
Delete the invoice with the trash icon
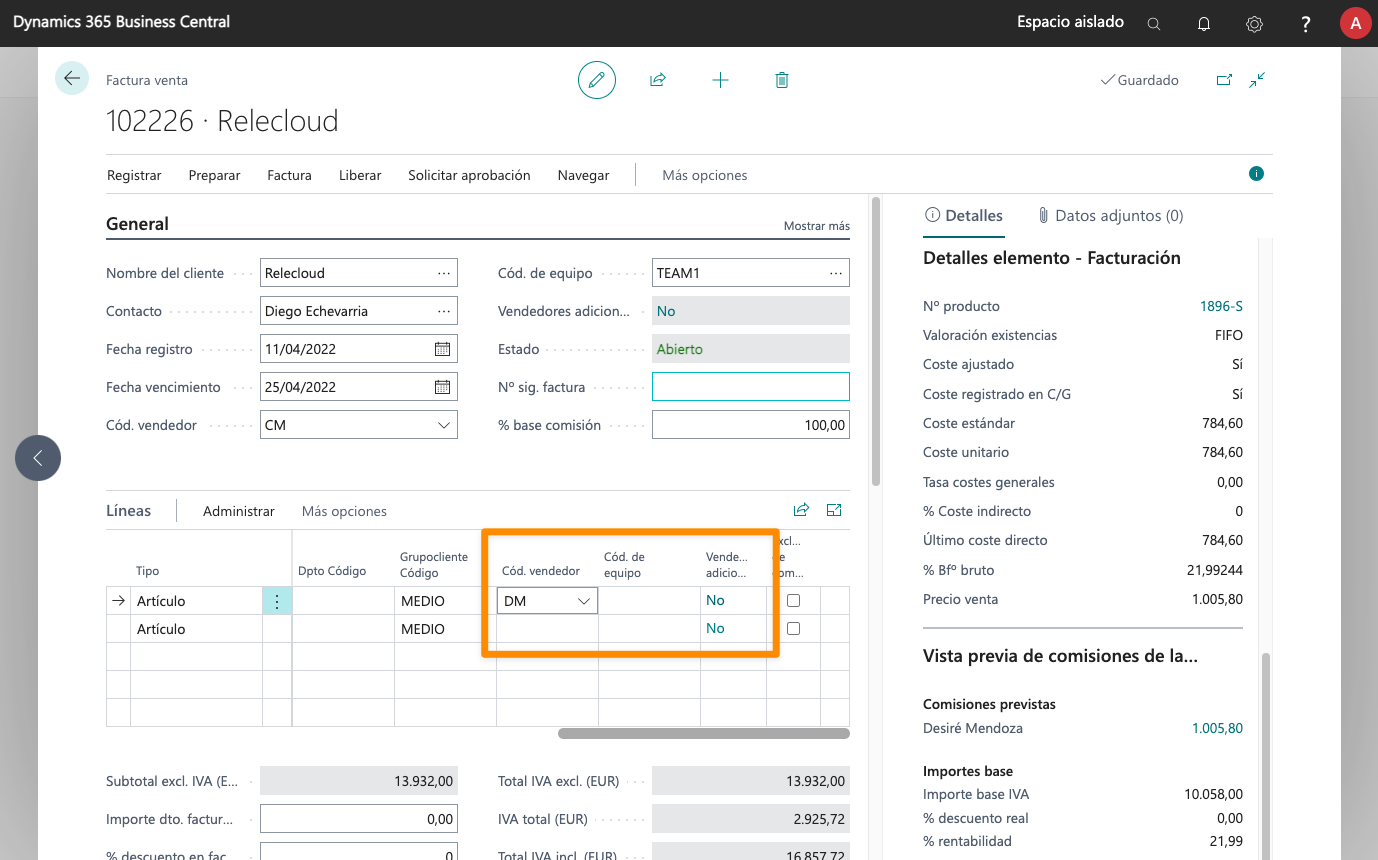point(782,80)
